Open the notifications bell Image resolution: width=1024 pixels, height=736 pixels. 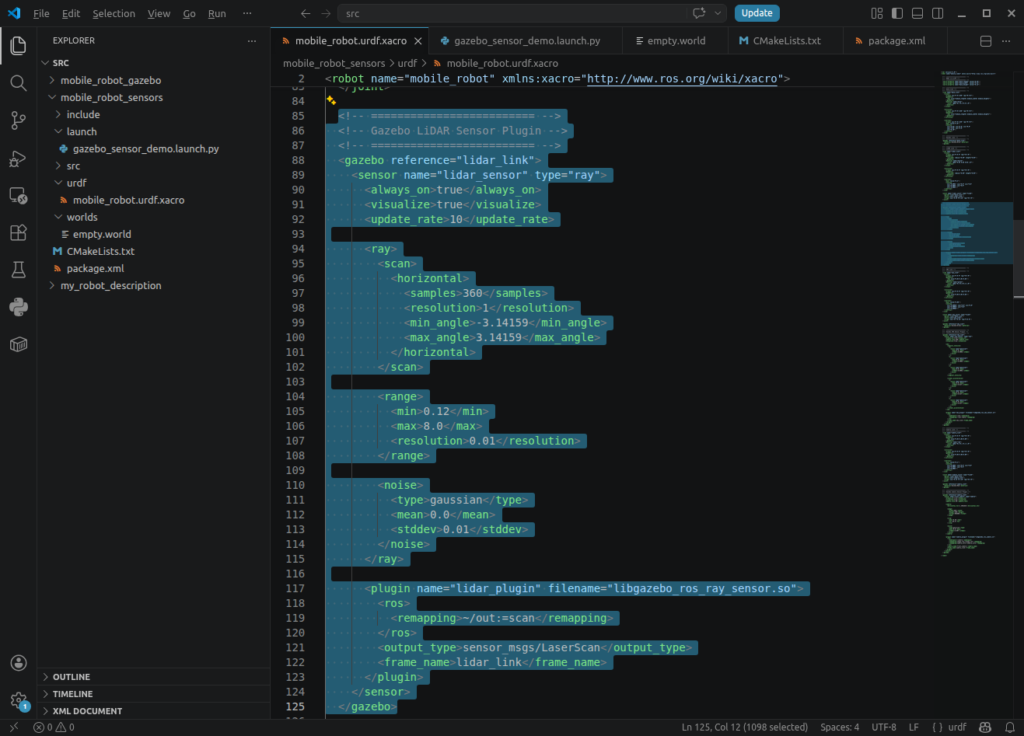pos(1010,727)
